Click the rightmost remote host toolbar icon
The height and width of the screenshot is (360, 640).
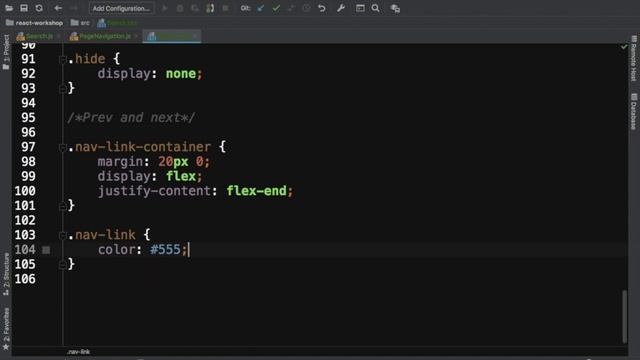395,9
